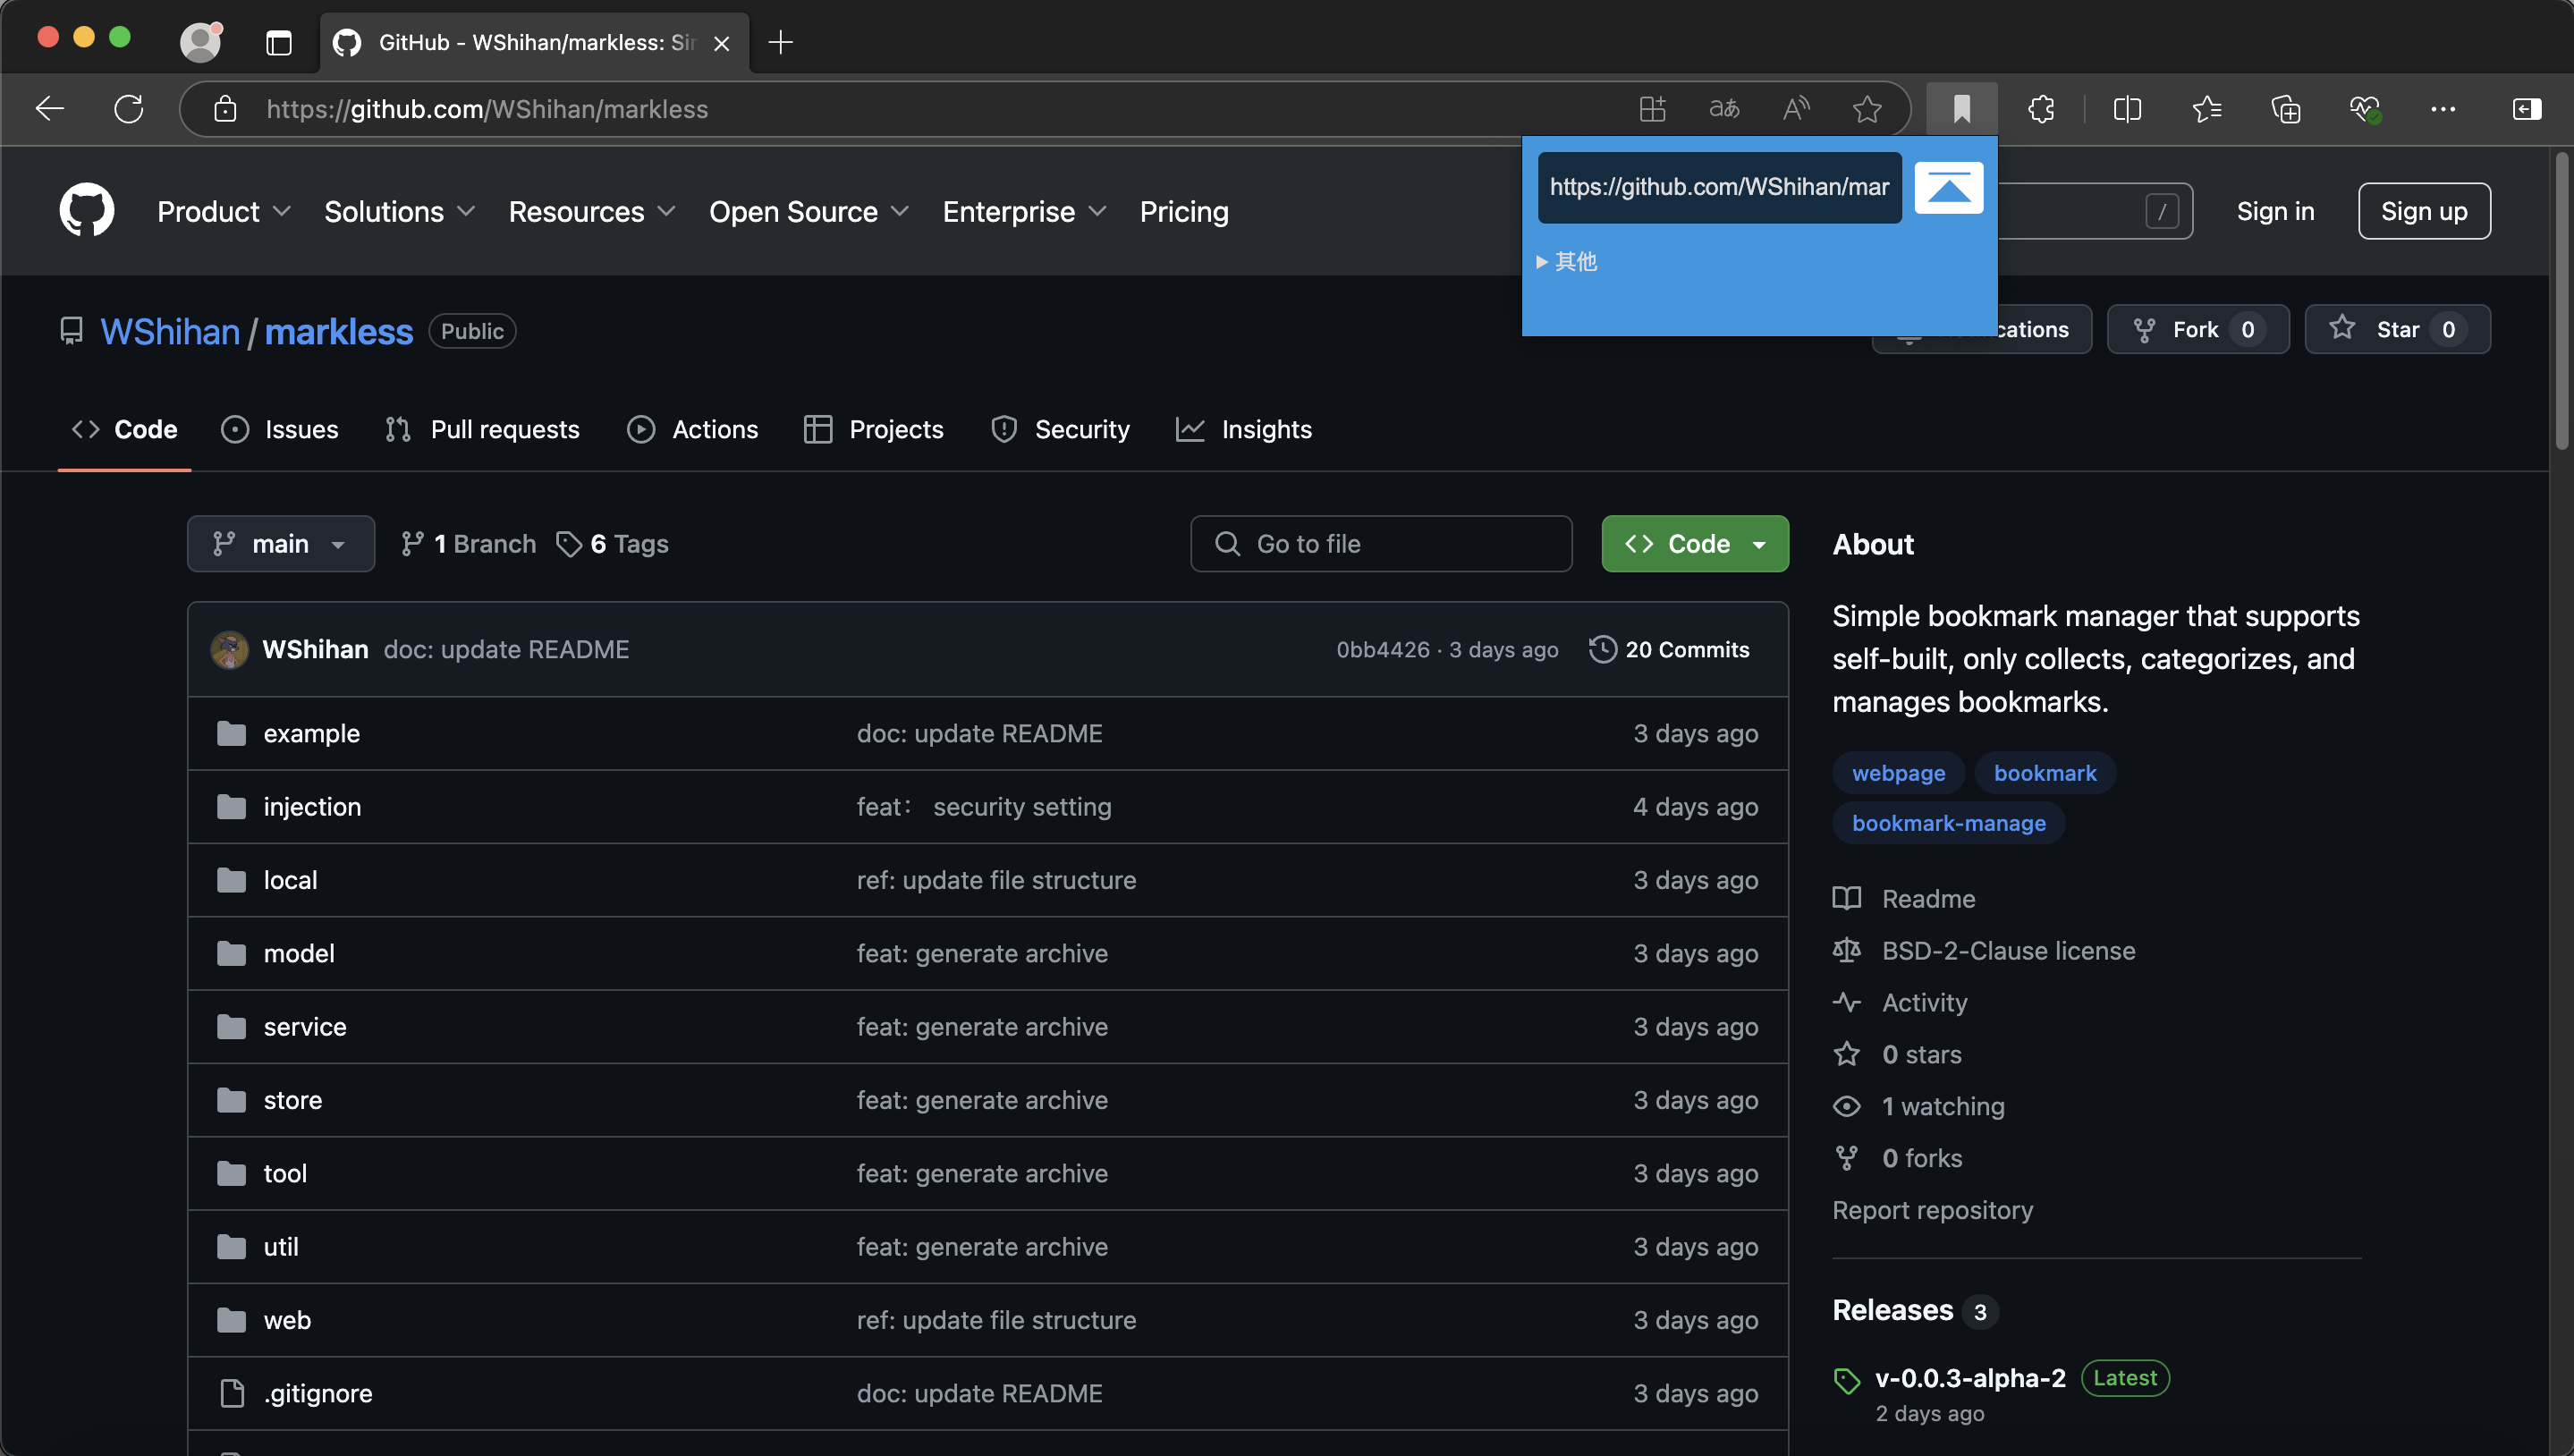Open the profile avatar icon
The height and width of the screenshot is (1456, 2574).
(x=200, y=42)
